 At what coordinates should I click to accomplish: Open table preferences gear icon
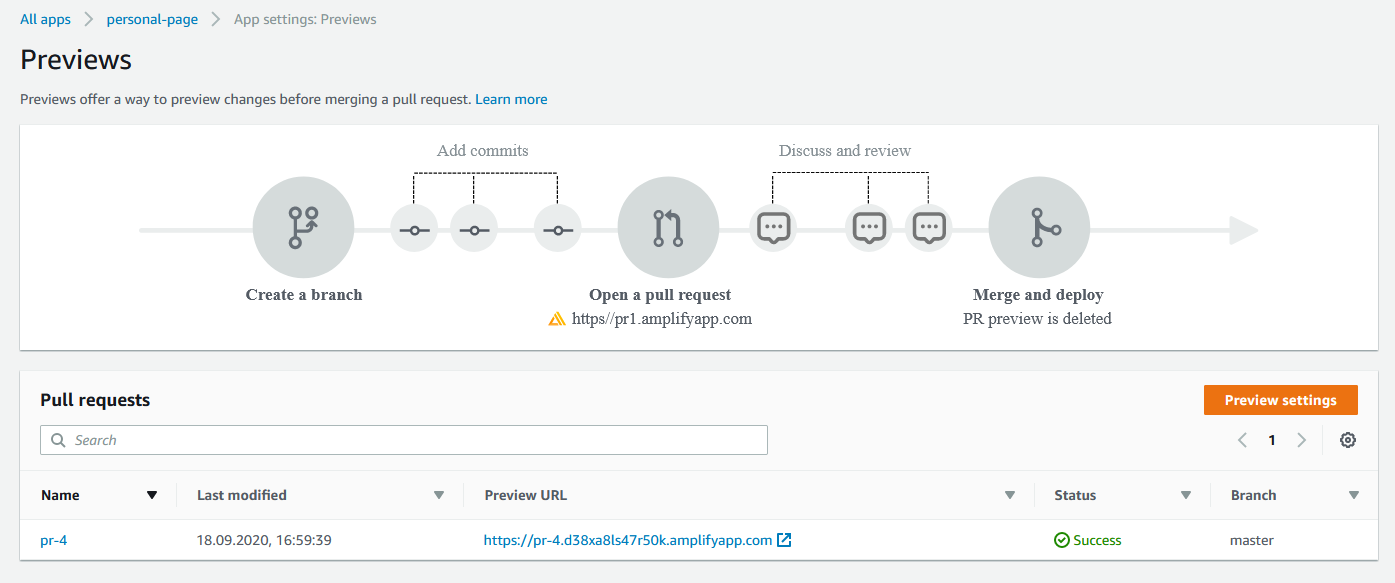coord(1348,440)
